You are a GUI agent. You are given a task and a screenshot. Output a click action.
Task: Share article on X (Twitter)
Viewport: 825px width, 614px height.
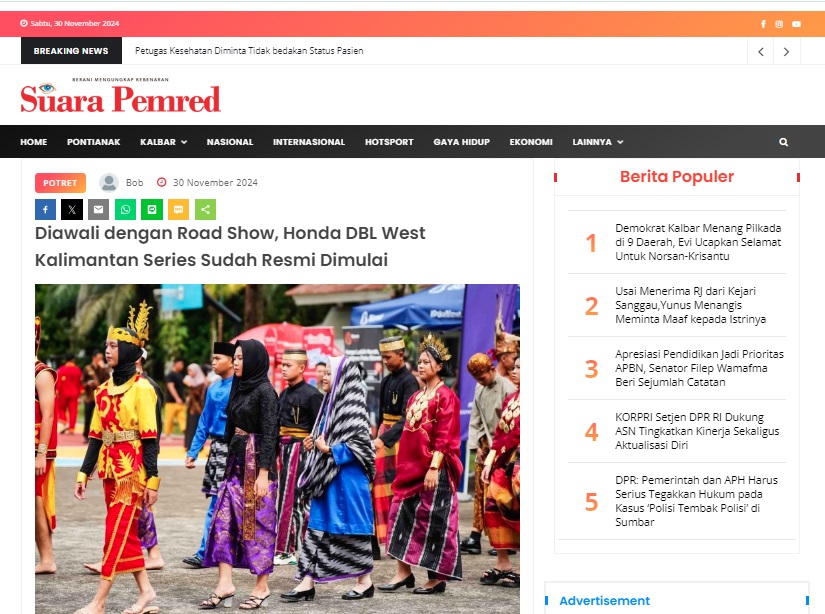click(x=72, y=209)
